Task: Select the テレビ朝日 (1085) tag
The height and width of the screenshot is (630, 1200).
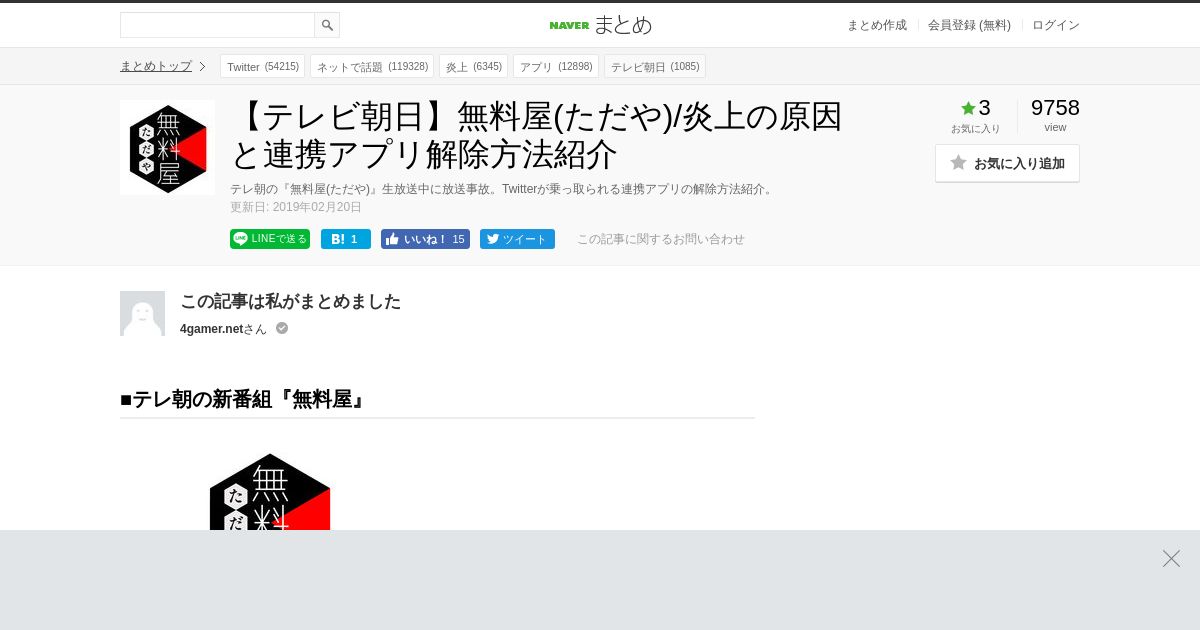Action: coord(655,66)
